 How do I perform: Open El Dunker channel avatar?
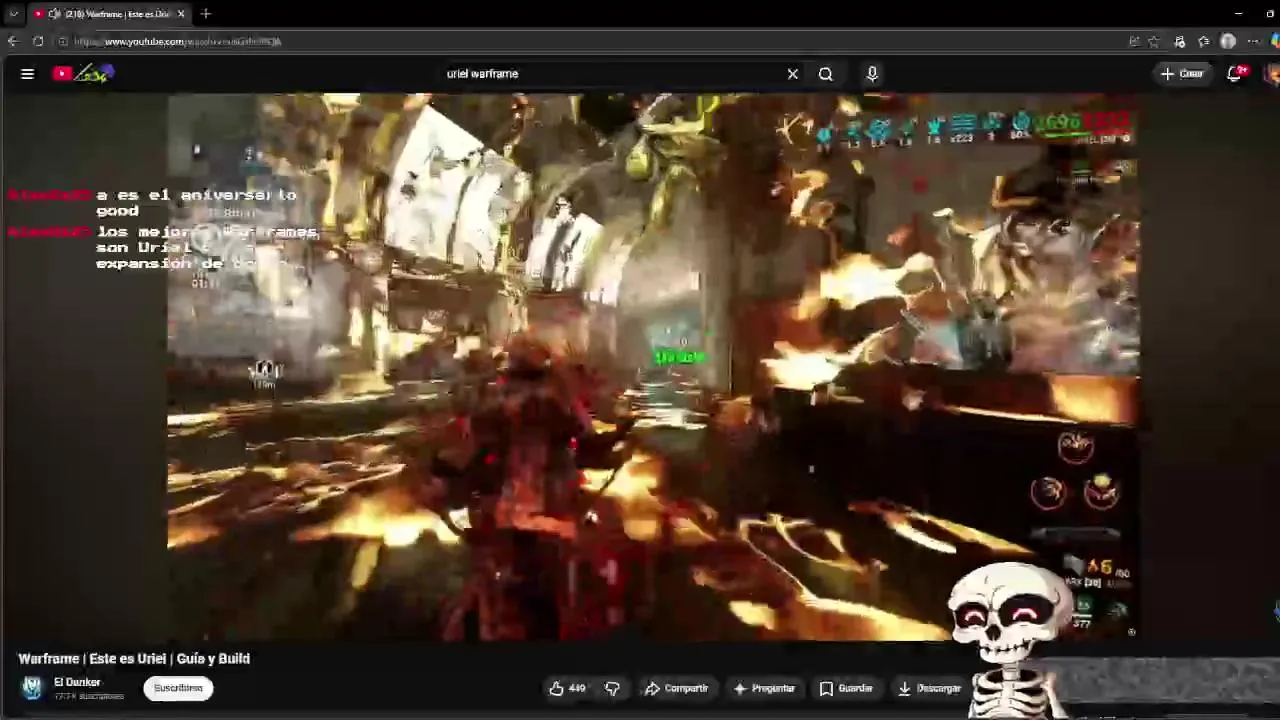tap(32, 688)
